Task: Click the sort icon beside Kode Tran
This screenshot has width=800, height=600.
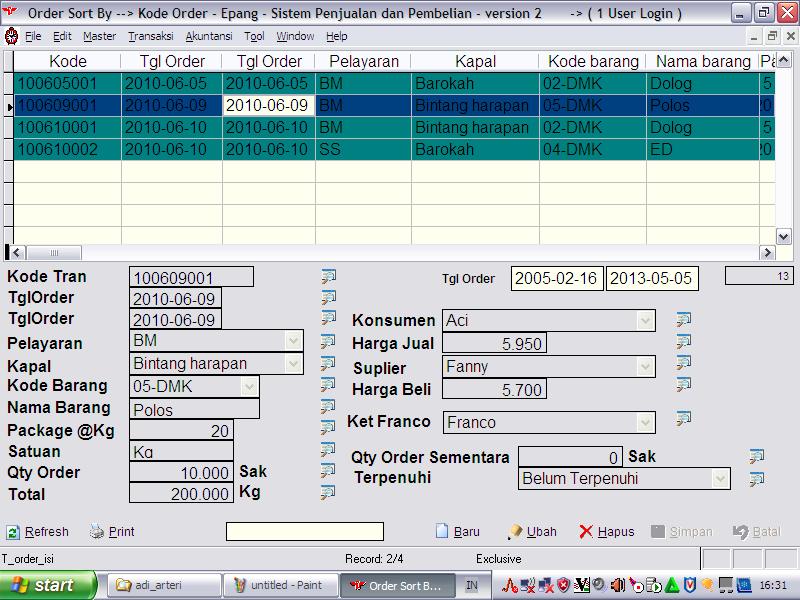Action: click(328, 276)
